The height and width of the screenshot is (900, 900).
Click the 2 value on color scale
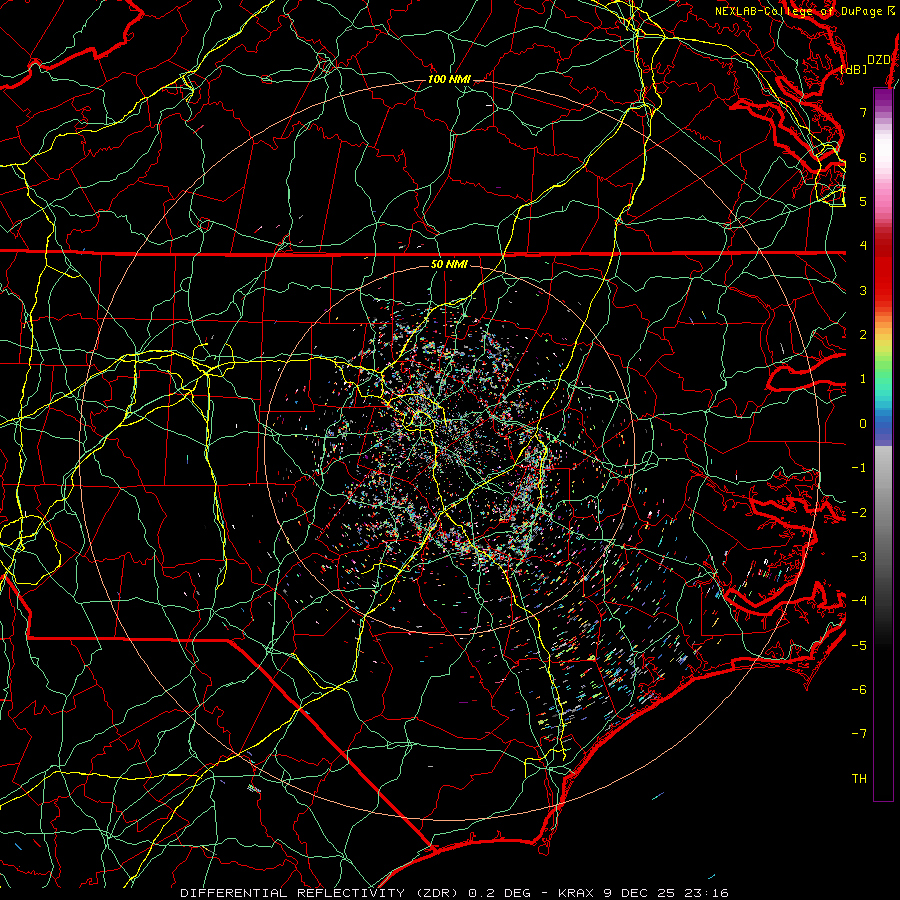point(863,335)
